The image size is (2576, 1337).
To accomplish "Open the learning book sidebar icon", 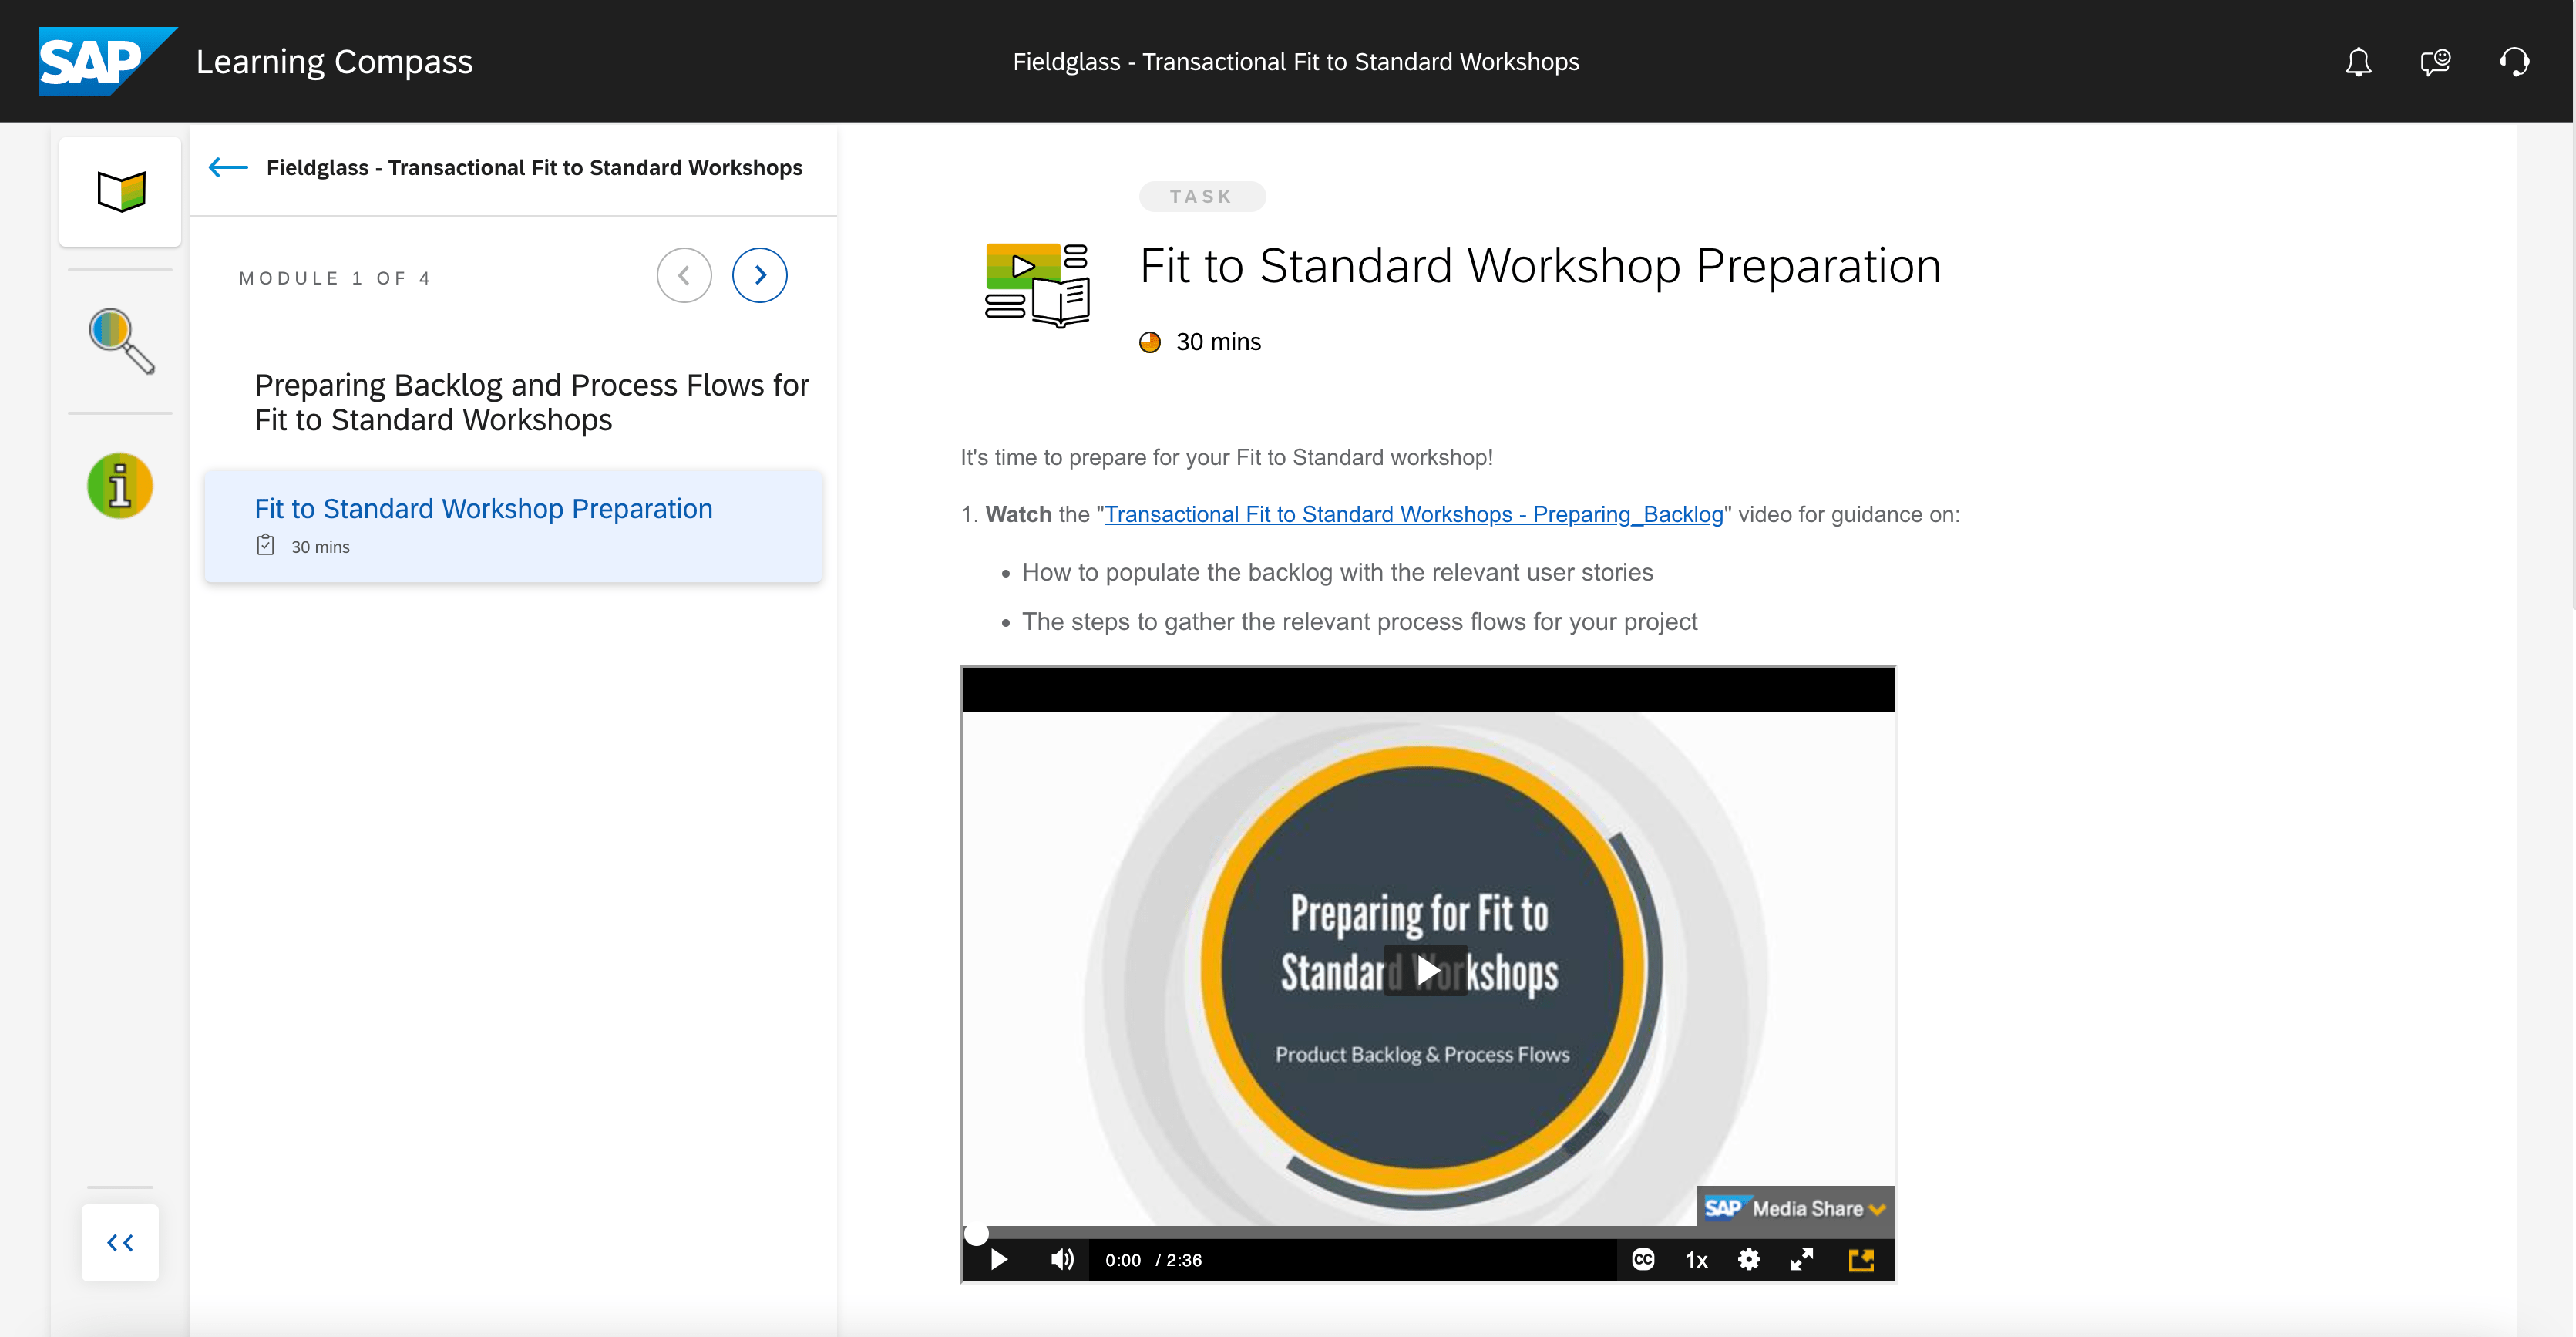I will 120,191.
